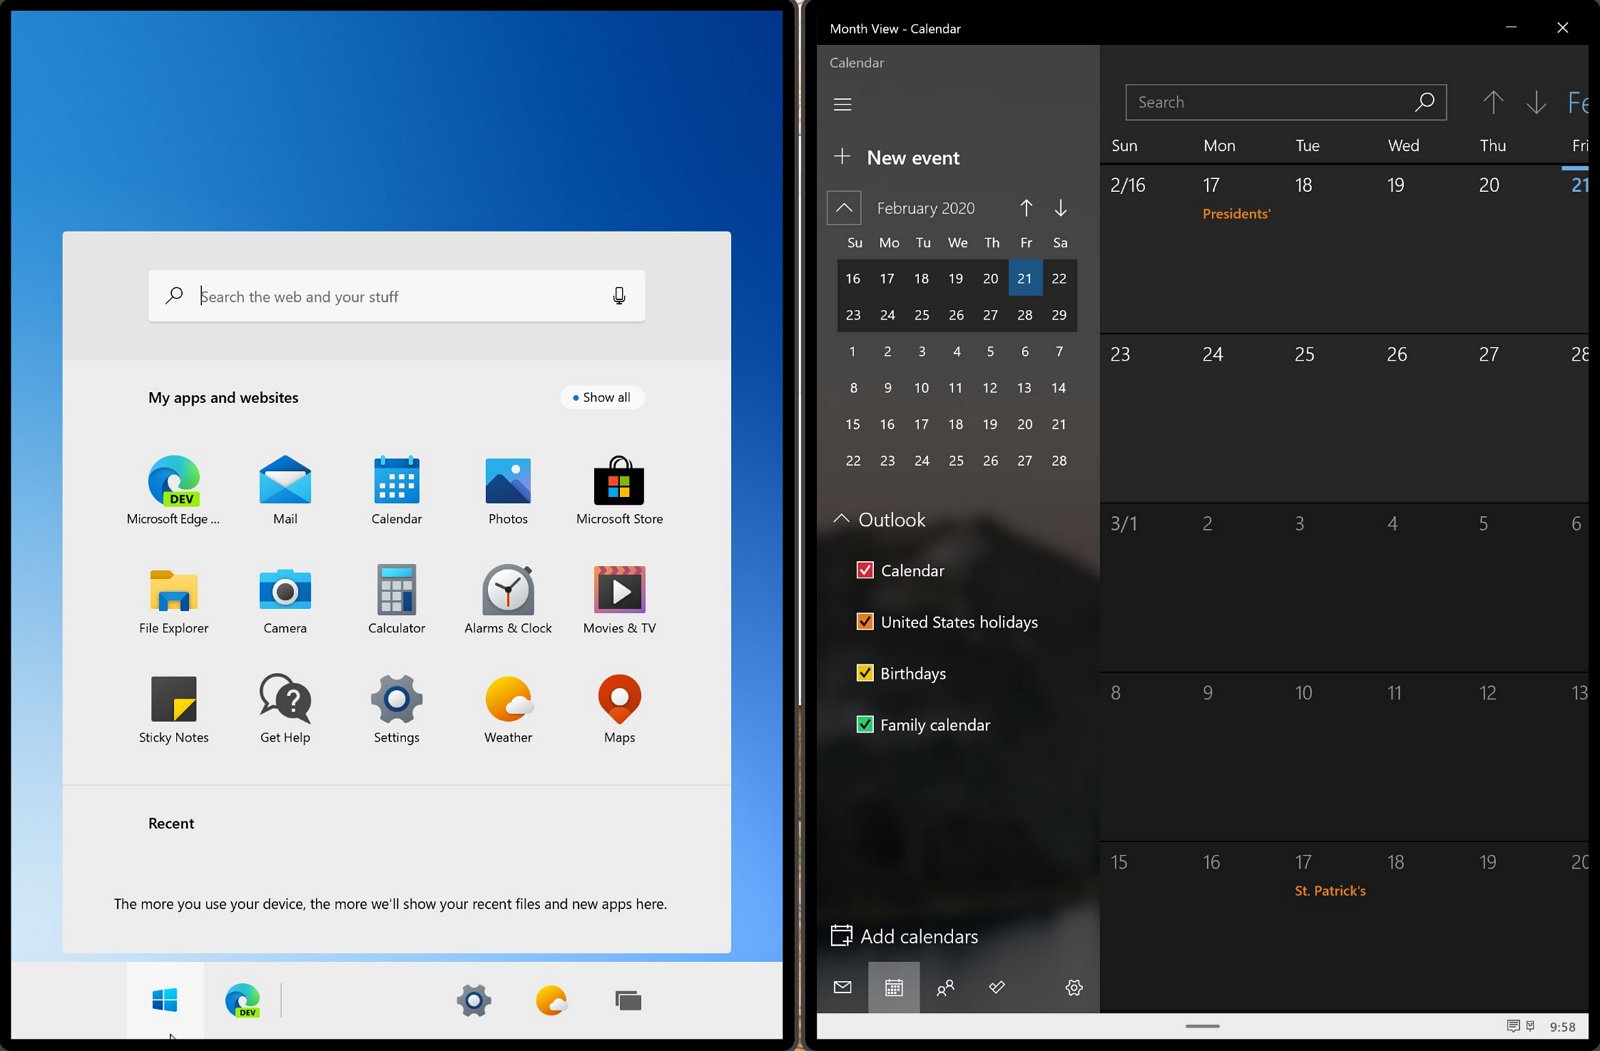Viewport: 1600px width, 1051px height.
Task: Select March 14 in mini calendar
Action: 1059,388
